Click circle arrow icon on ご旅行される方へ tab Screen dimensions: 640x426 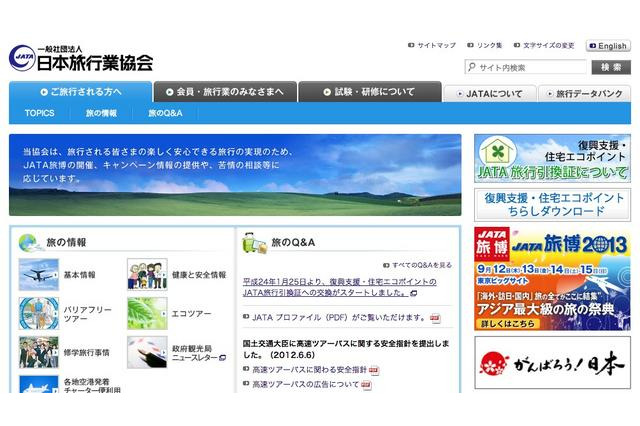point(44,92)
